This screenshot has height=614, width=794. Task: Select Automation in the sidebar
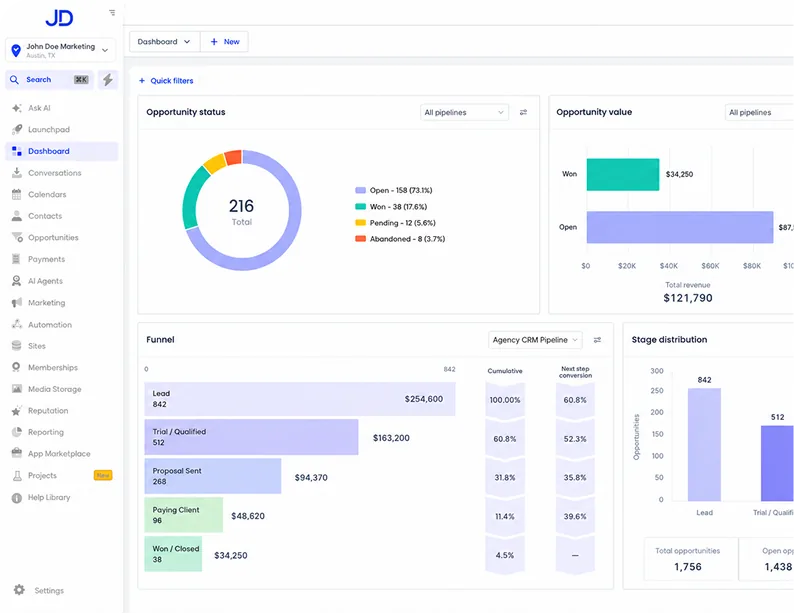[x=61, y=324]
